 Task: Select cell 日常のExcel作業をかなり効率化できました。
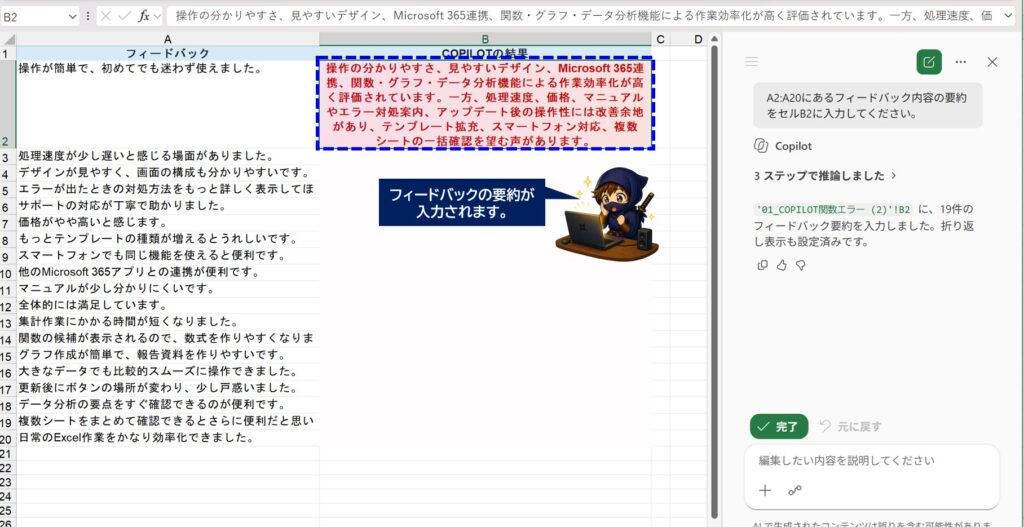tap(168, 438)
